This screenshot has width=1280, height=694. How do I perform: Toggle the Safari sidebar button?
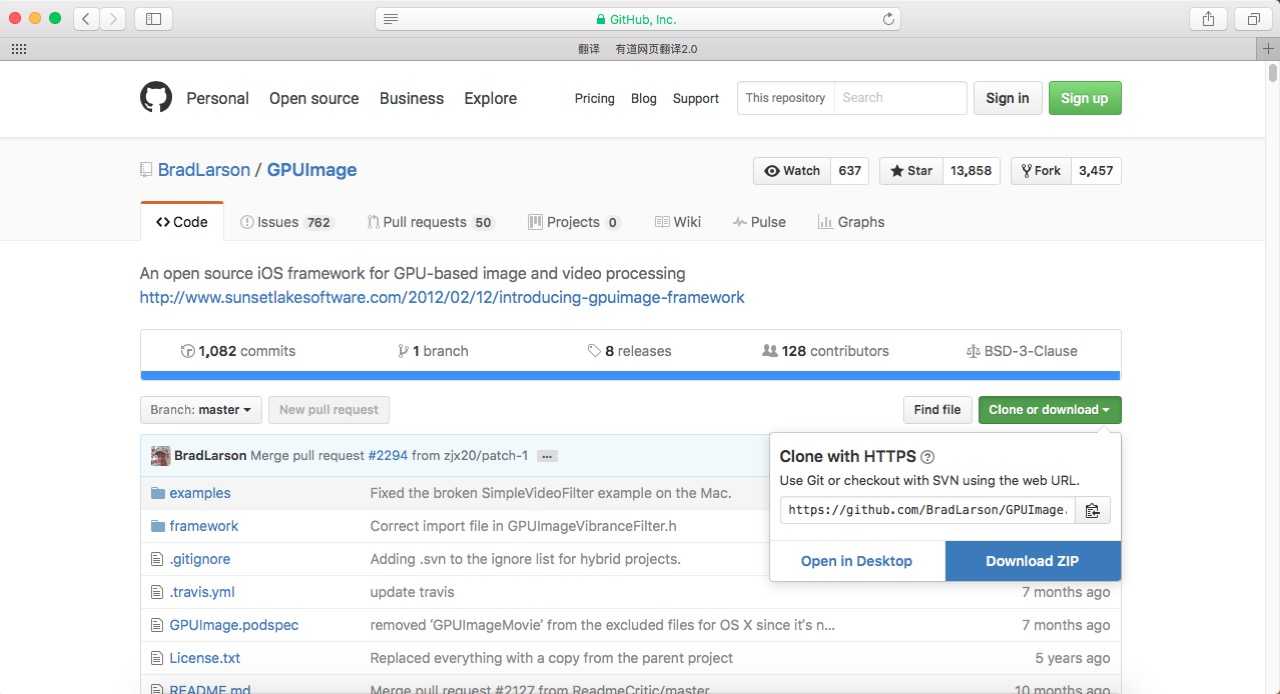point(153,19)
